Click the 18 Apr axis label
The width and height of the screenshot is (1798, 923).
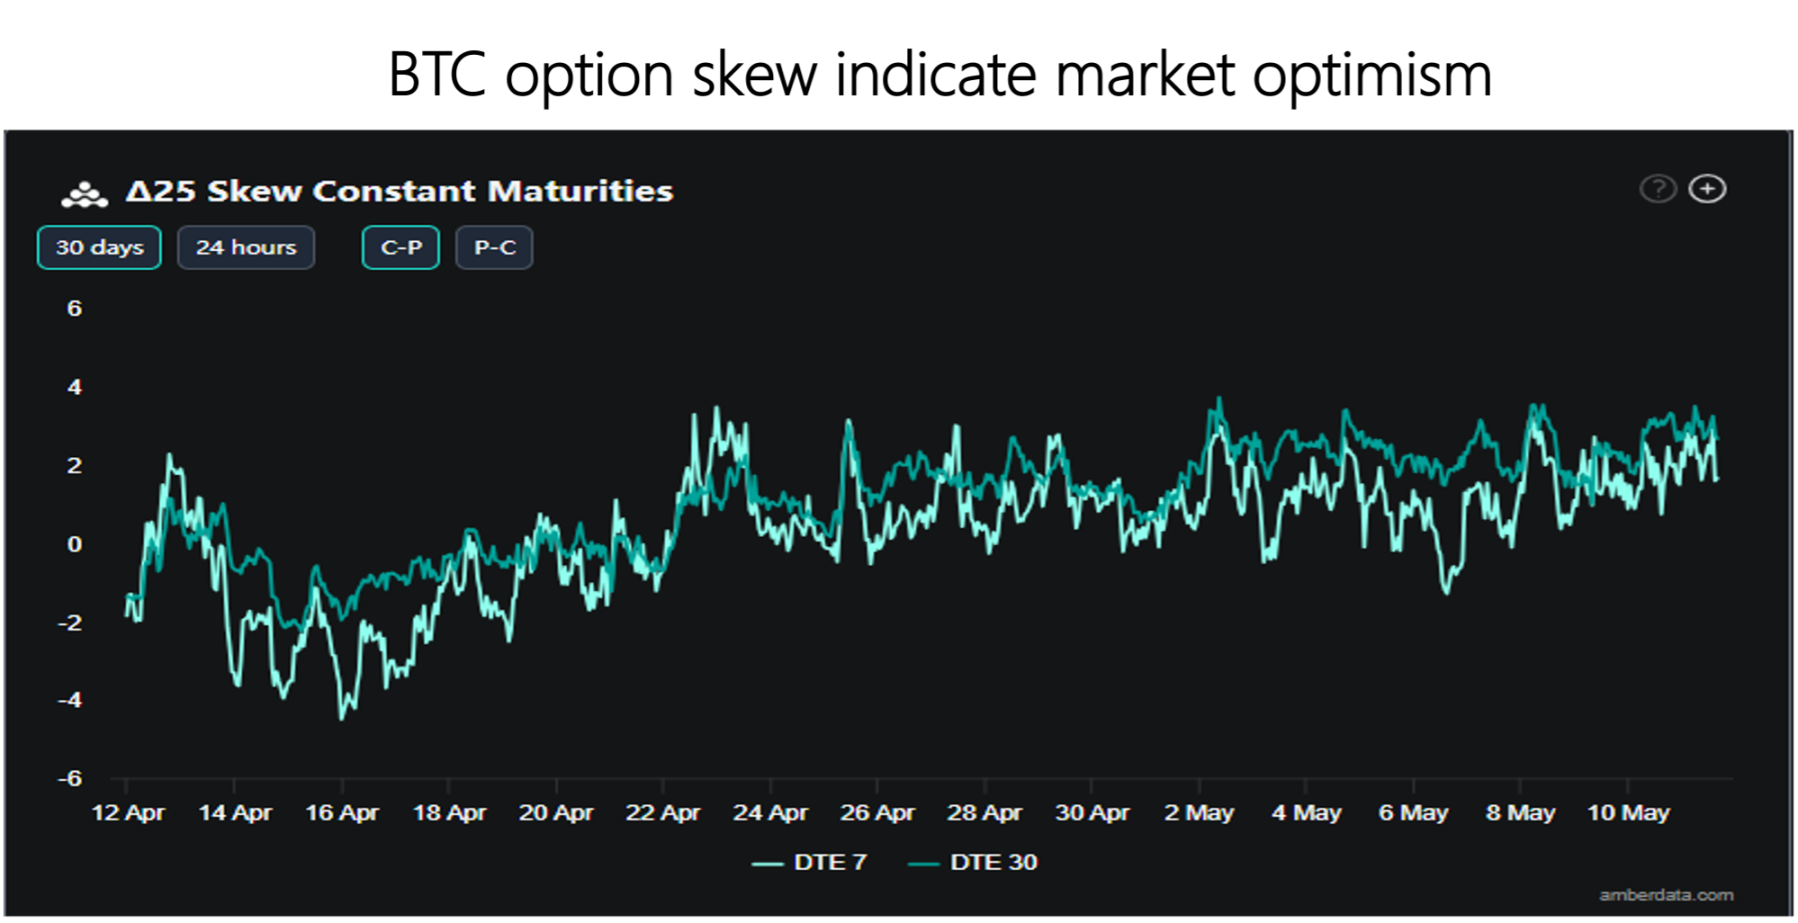[x=449, y=813]
